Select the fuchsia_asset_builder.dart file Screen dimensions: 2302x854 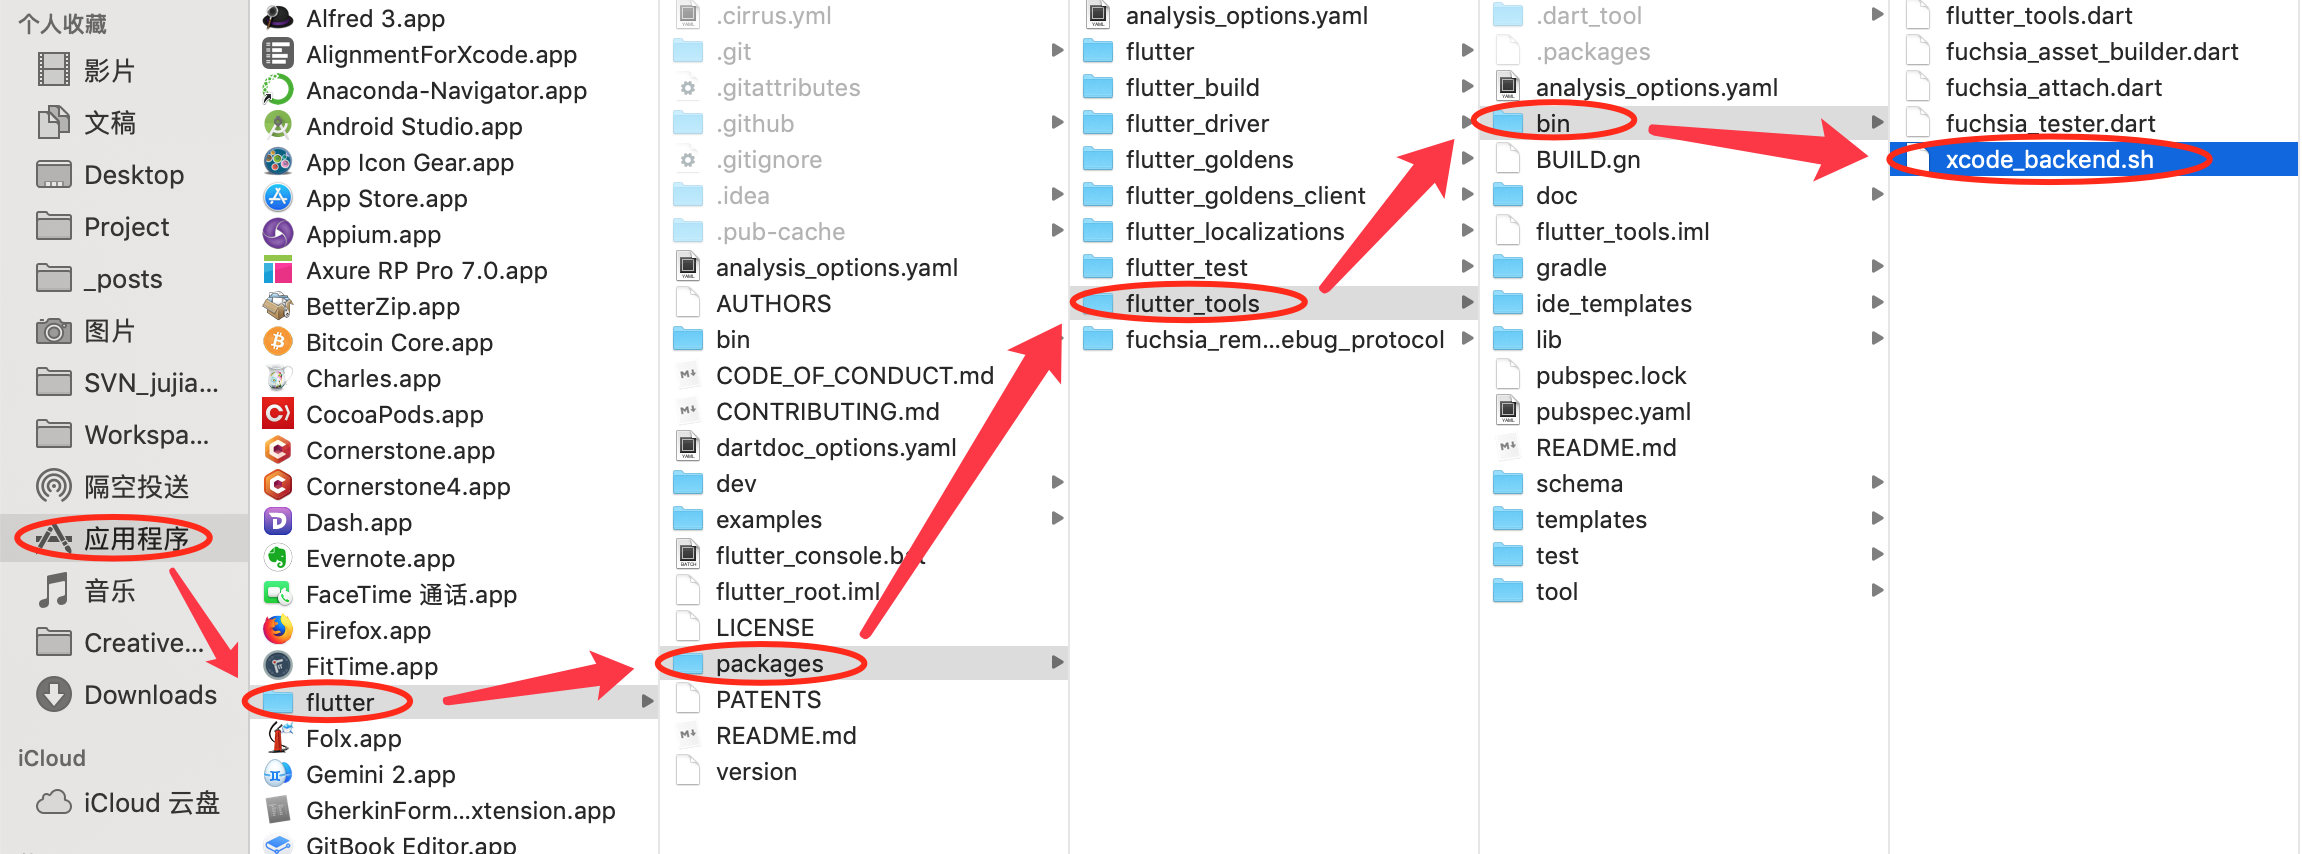click(2093, 51)
